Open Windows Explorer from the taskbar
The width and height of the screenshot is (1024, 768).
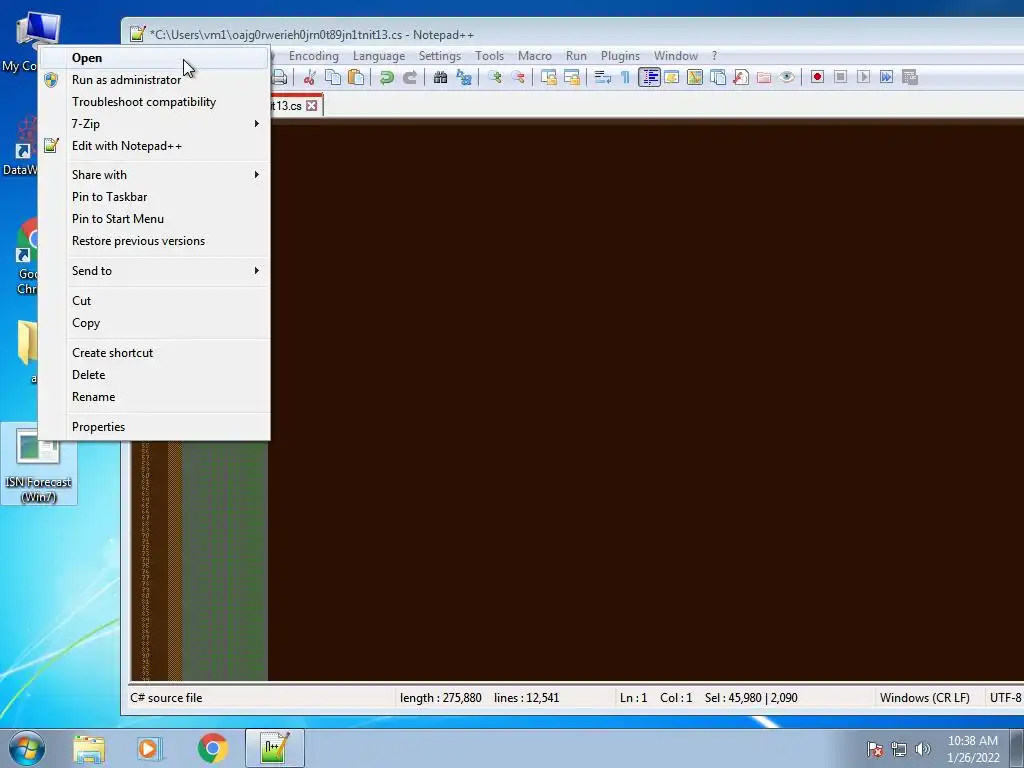[89, 749]
